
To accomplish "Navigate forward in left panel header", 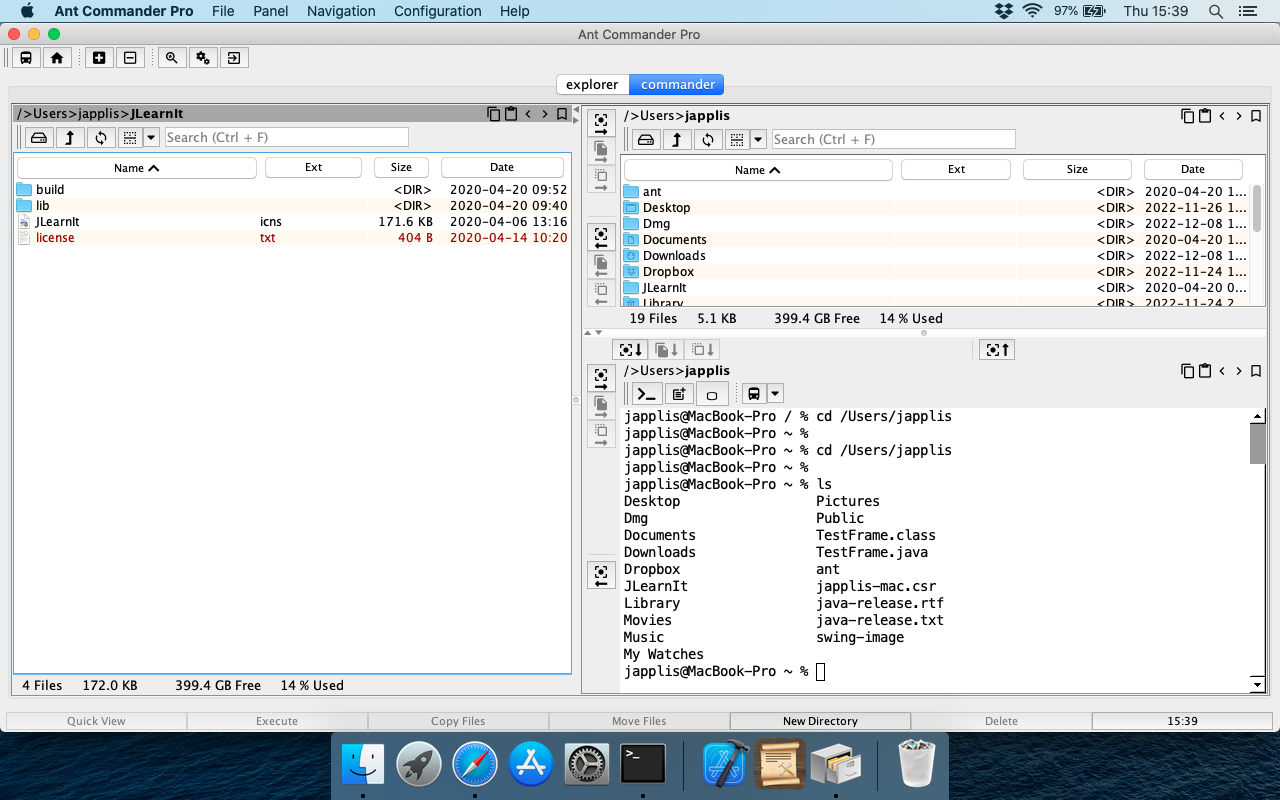I will click(545, 114).
